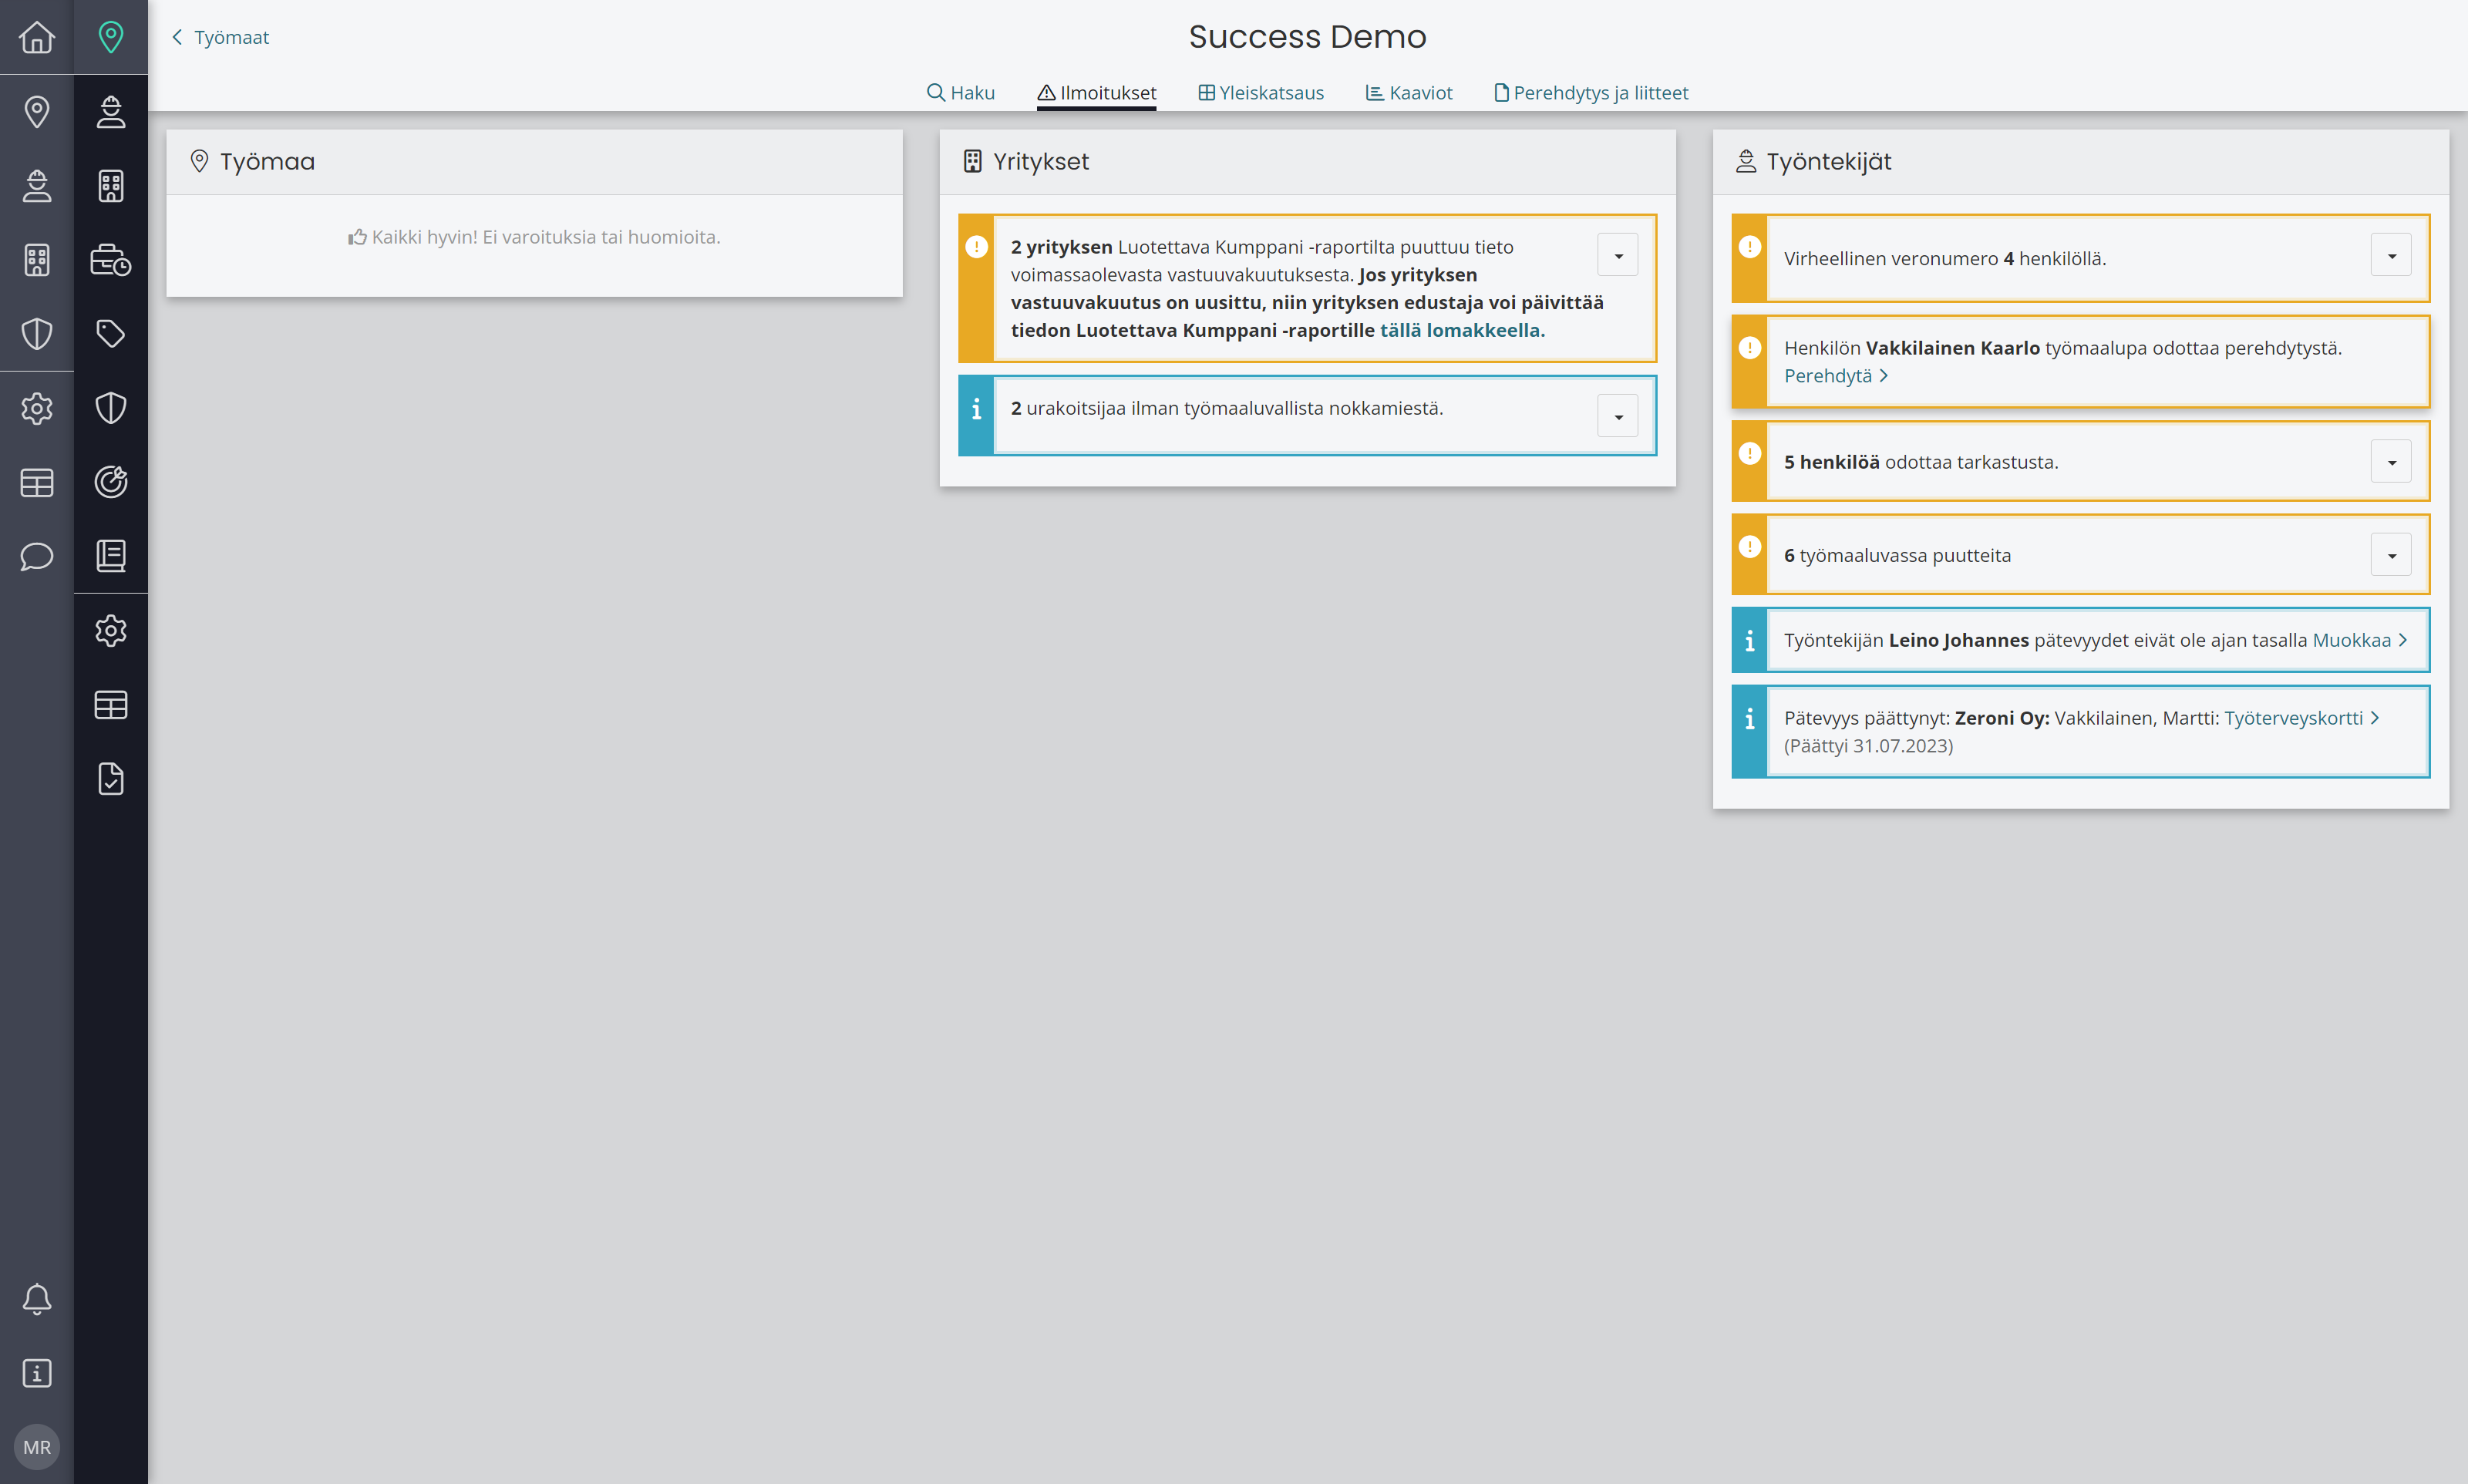Open the document with checkmark icon
The height and width of the screenshot is (1484, 2468).
pyautogui.click(x=111, y=778)
